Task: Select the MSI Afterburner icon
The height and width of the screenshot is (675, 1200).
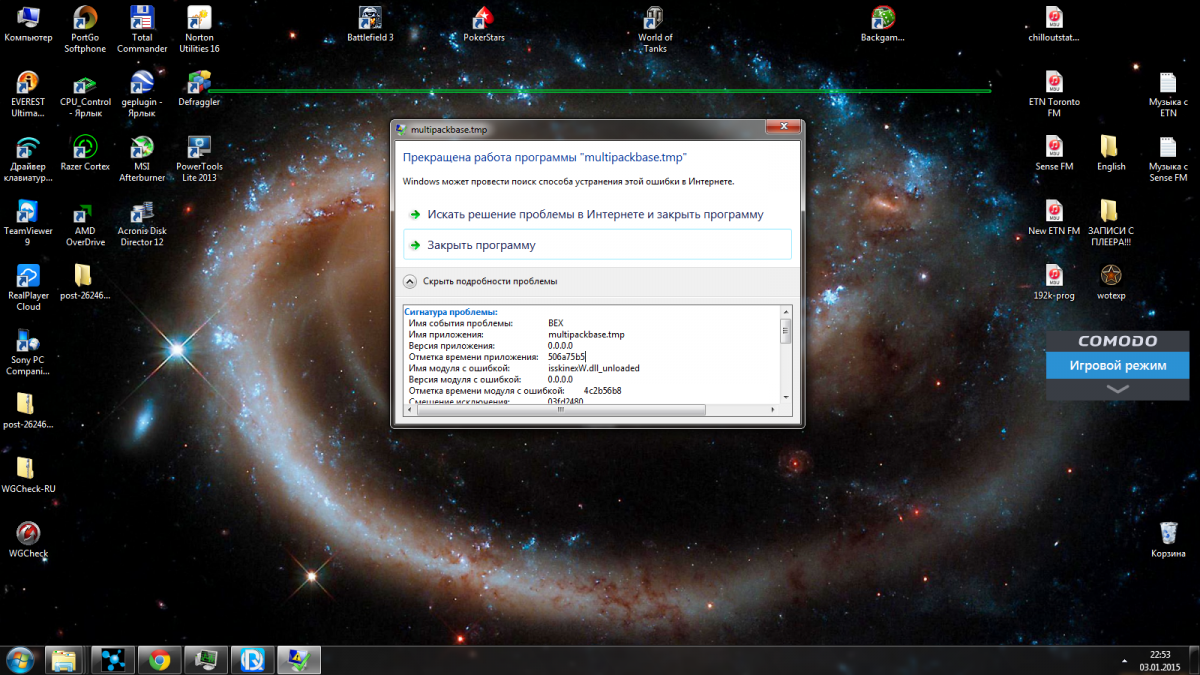Action: pos(142,148)
